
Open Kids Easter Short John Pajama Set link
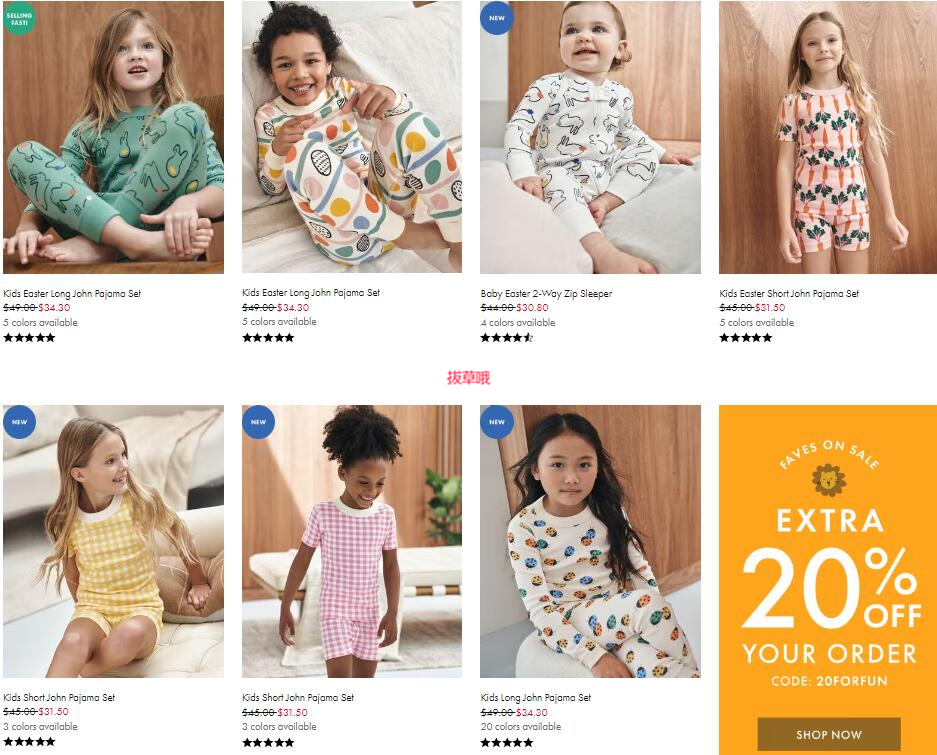coord(789,294)
